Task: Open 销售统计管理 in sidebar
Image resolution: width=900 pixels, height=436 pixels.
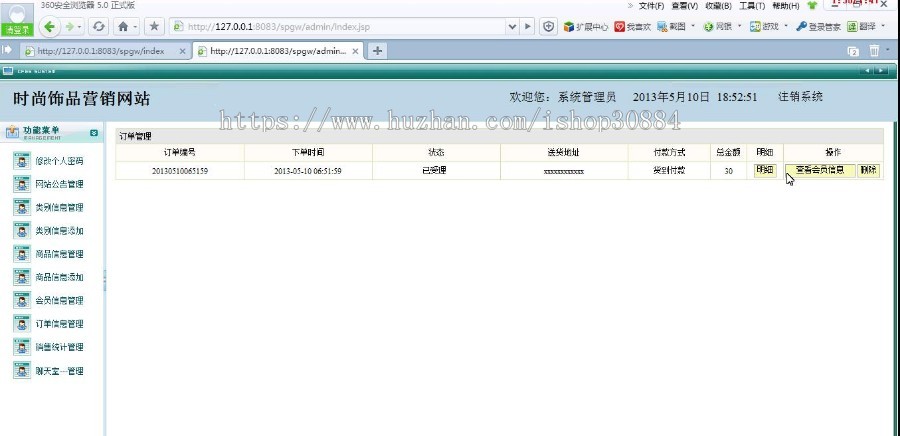Action: (x=59, y=347)
